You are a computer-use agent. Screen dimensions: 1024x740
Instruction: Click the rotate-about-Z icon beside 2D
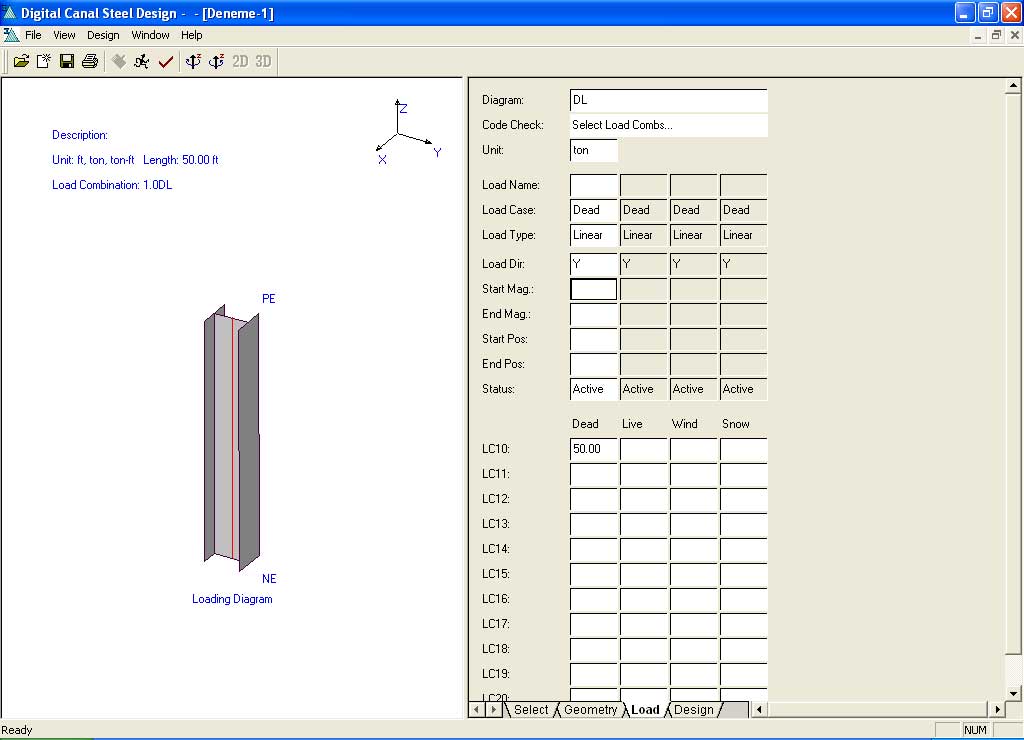click(216, 61)
